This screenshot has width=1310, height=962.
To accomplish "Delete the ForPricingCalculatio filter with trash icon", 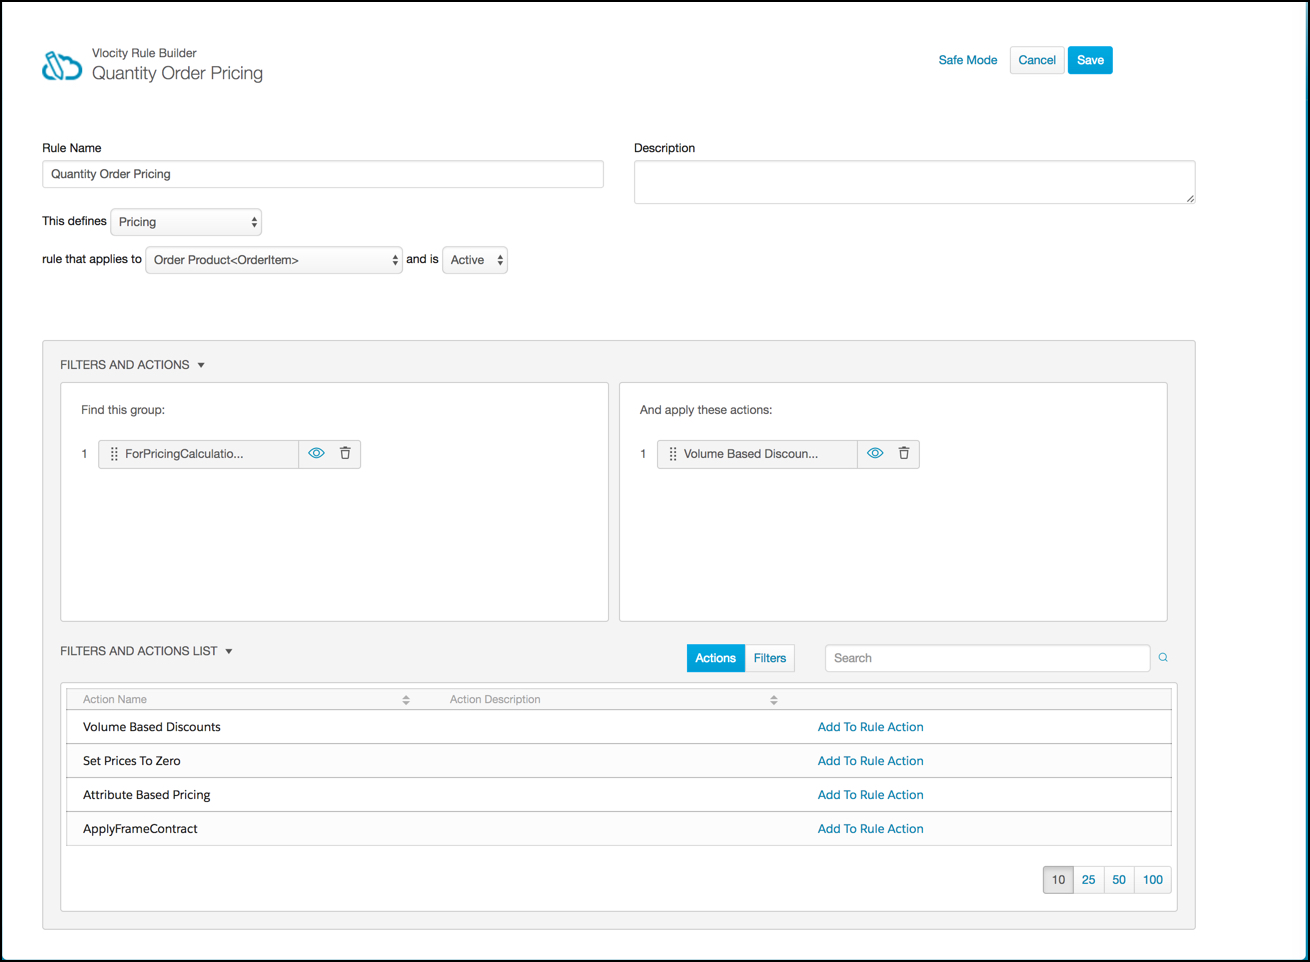I will pyautogui.click(x=345, y=453).
